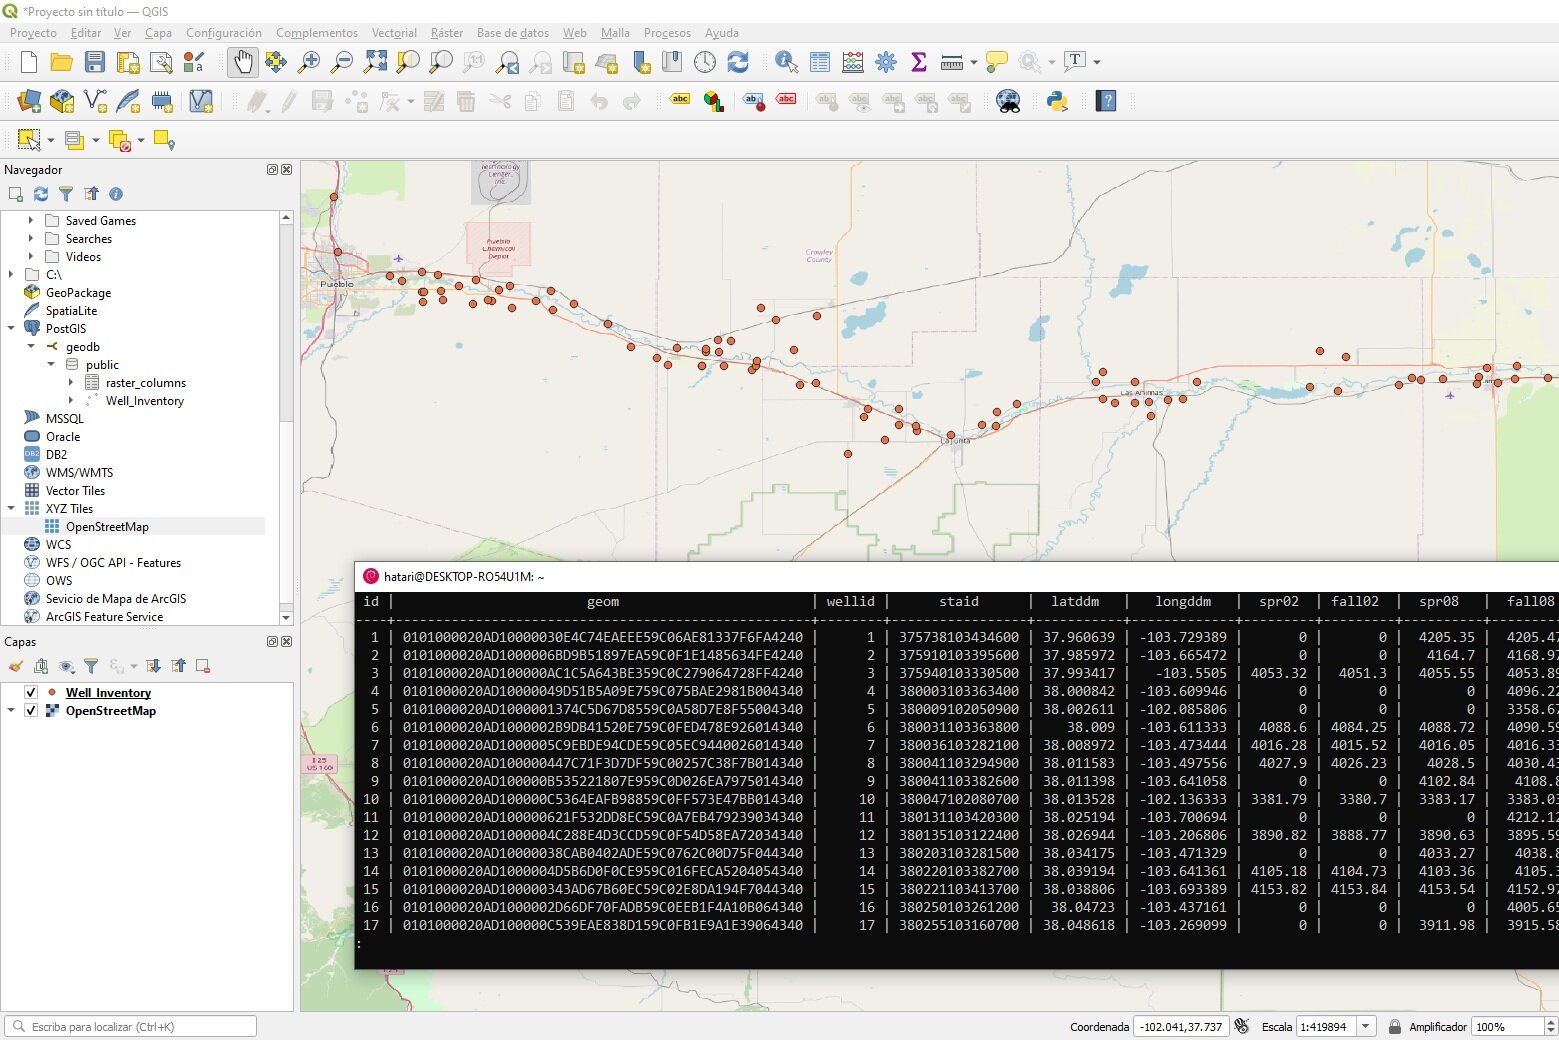Open the field calculator abacus icon
1559x1040 pixels.
point(853,62)
